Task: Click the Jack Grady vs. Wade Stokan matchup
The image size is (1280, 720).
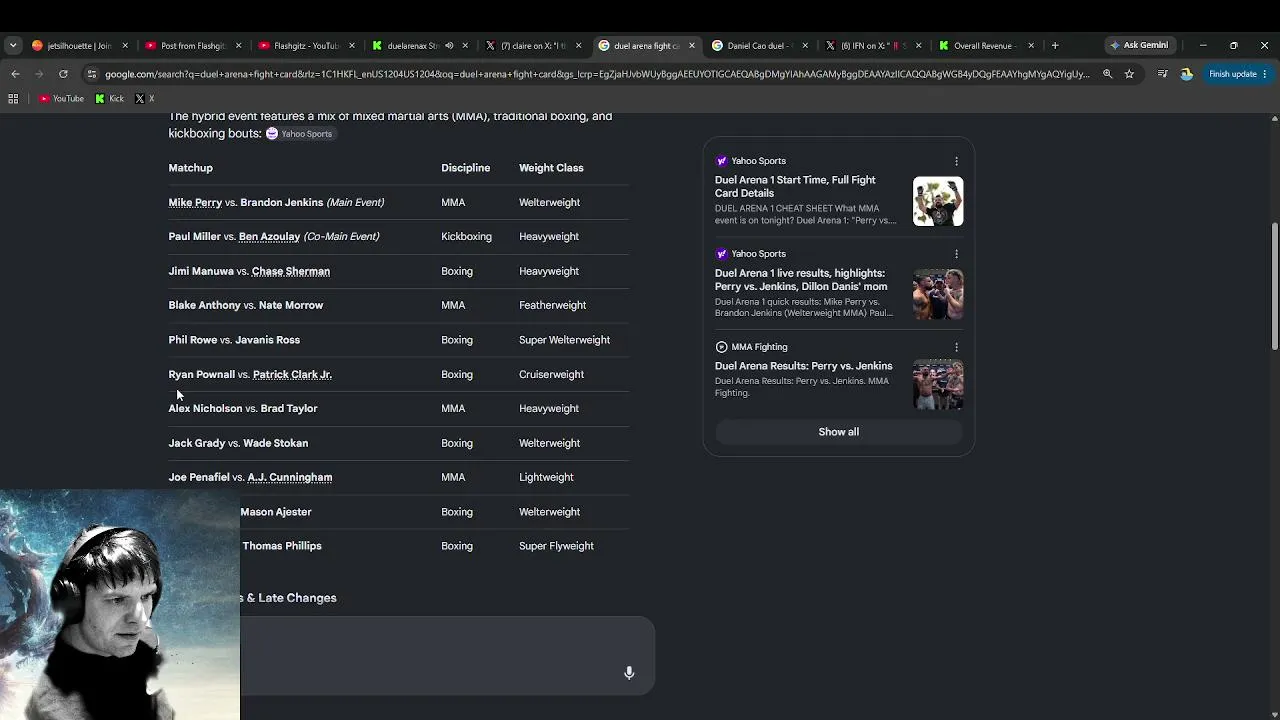Action: (x=238, y=443)
